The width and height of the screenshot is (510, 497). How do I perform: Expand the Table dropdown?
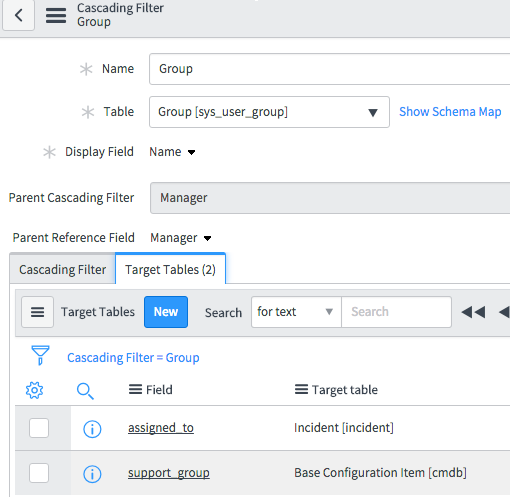[269, 112]
